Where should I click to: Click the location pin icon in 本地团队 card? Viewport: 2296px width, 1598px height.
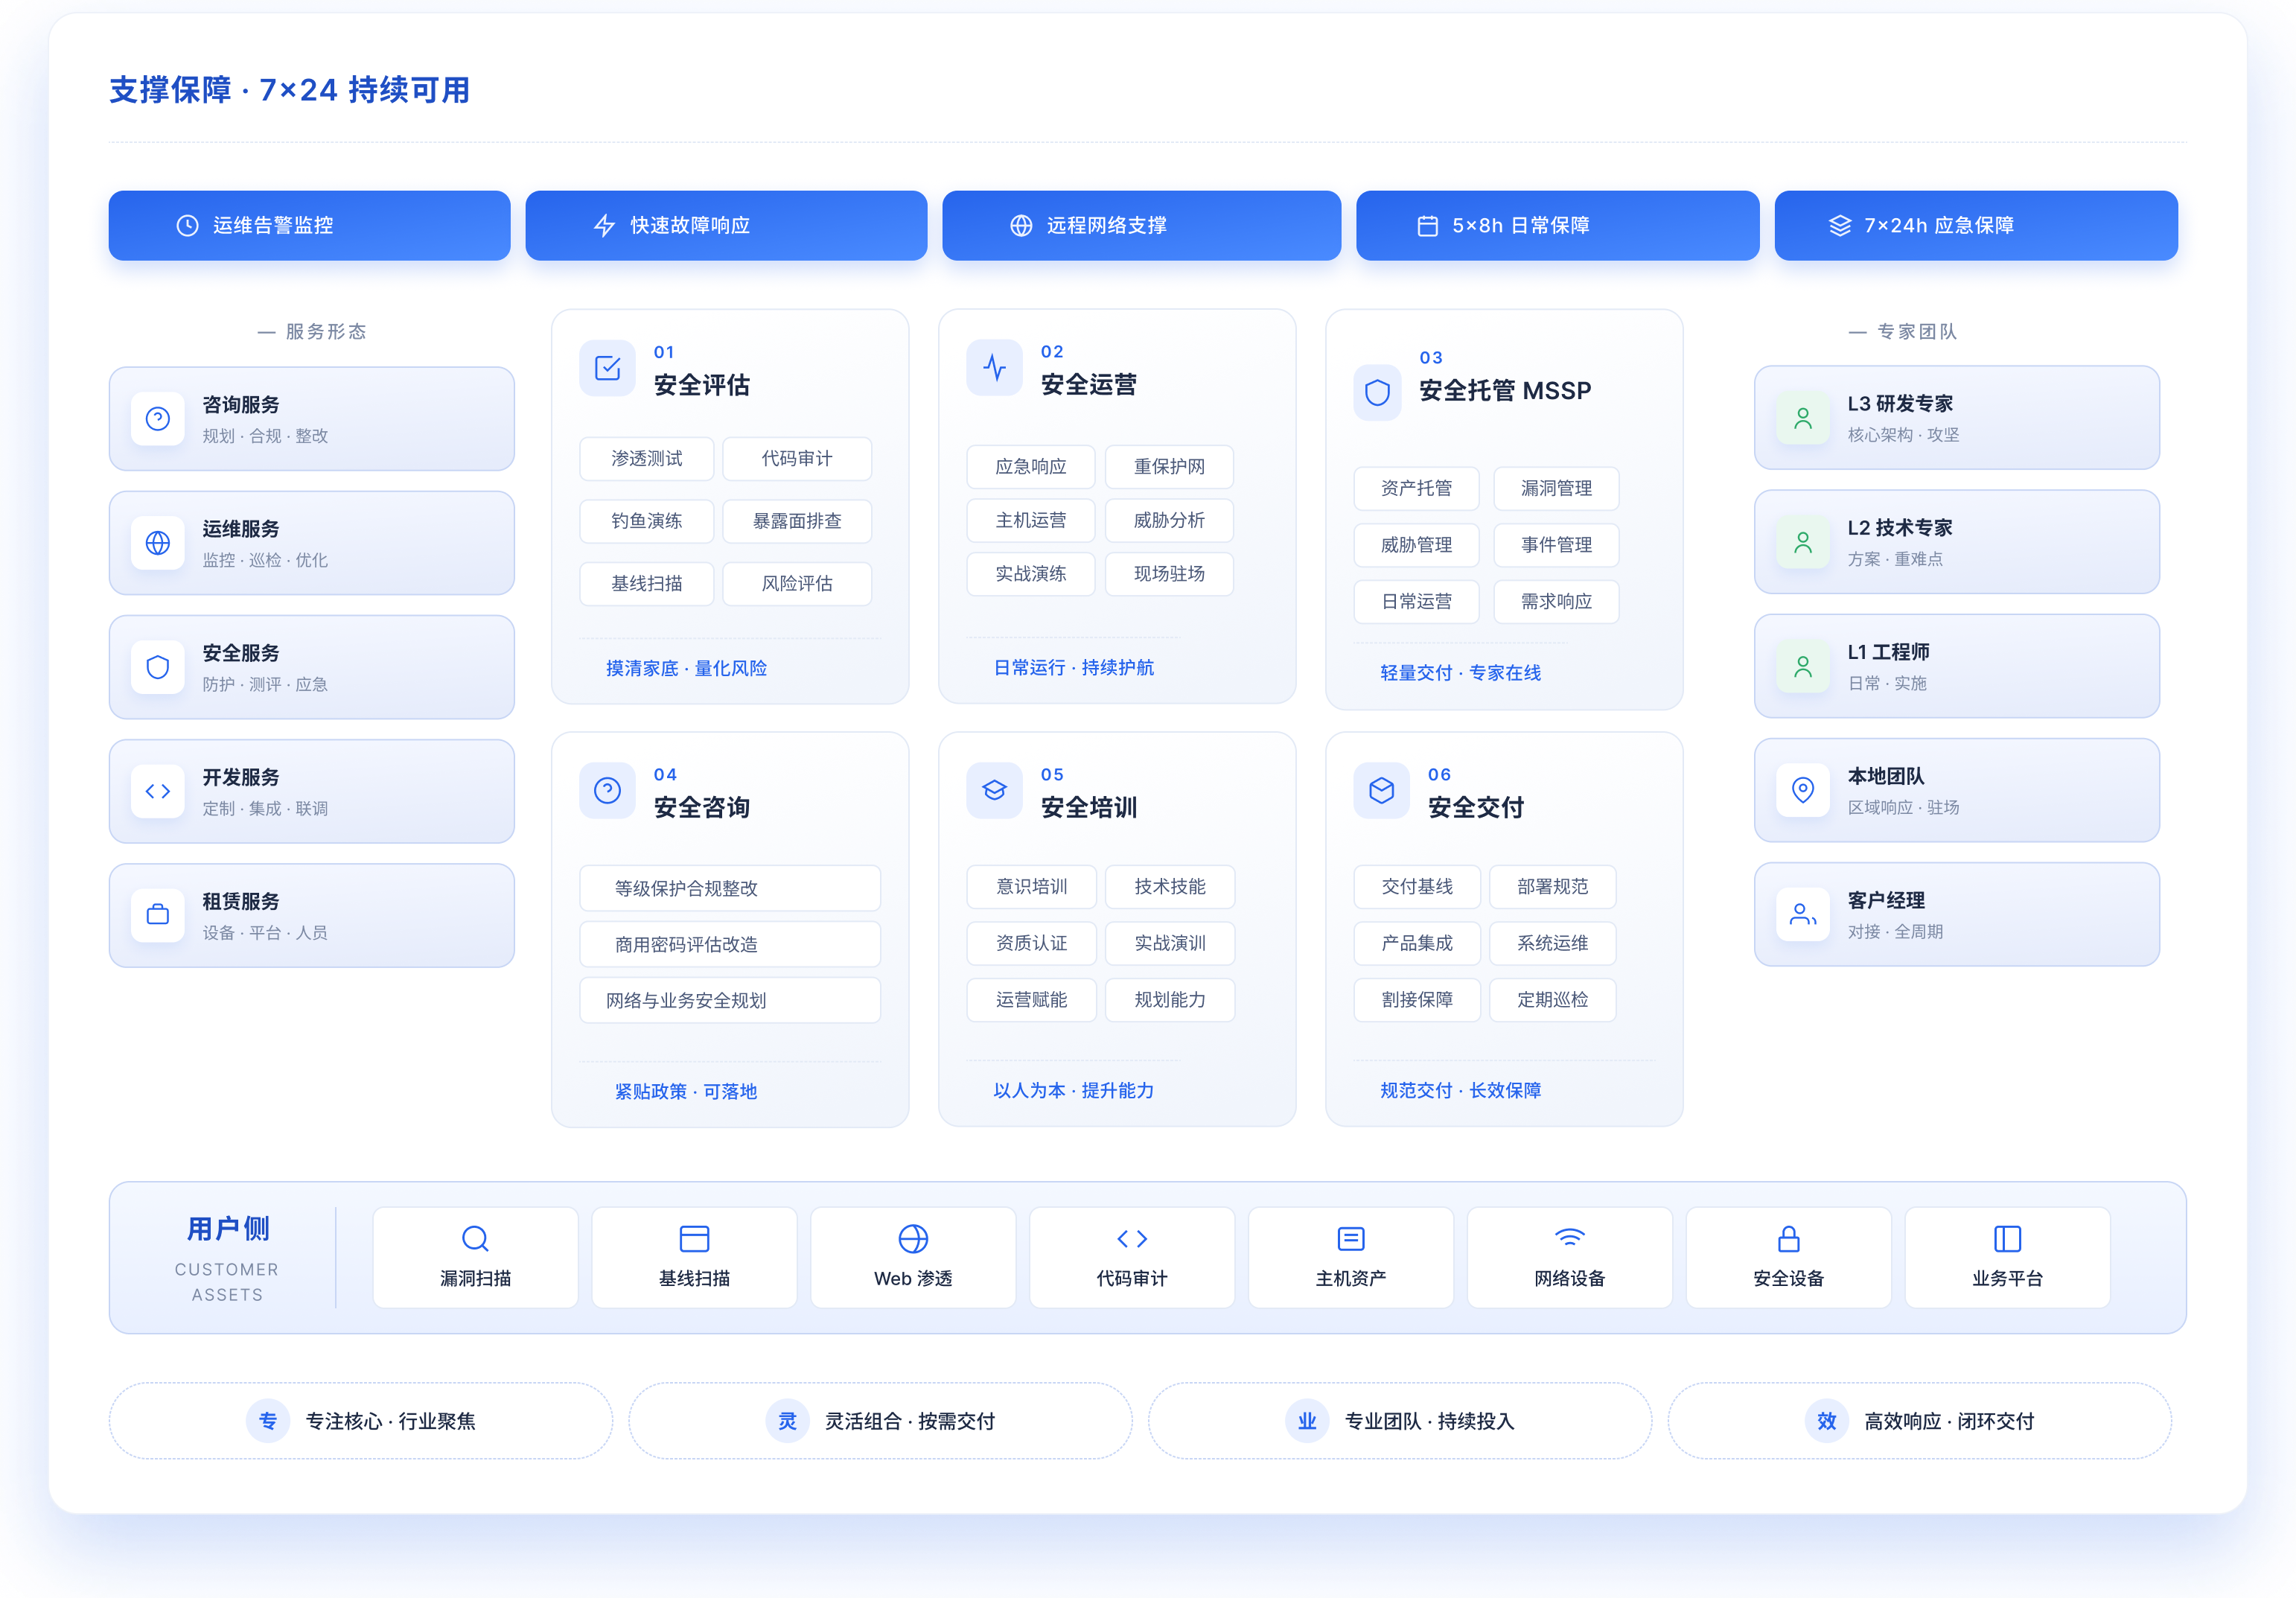tap(1803, 790)
